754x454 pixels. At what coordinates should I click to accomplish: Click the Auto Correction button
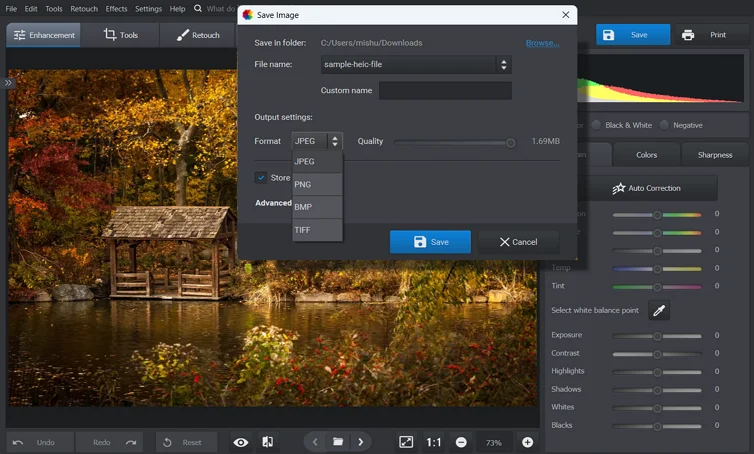(646, 188)
